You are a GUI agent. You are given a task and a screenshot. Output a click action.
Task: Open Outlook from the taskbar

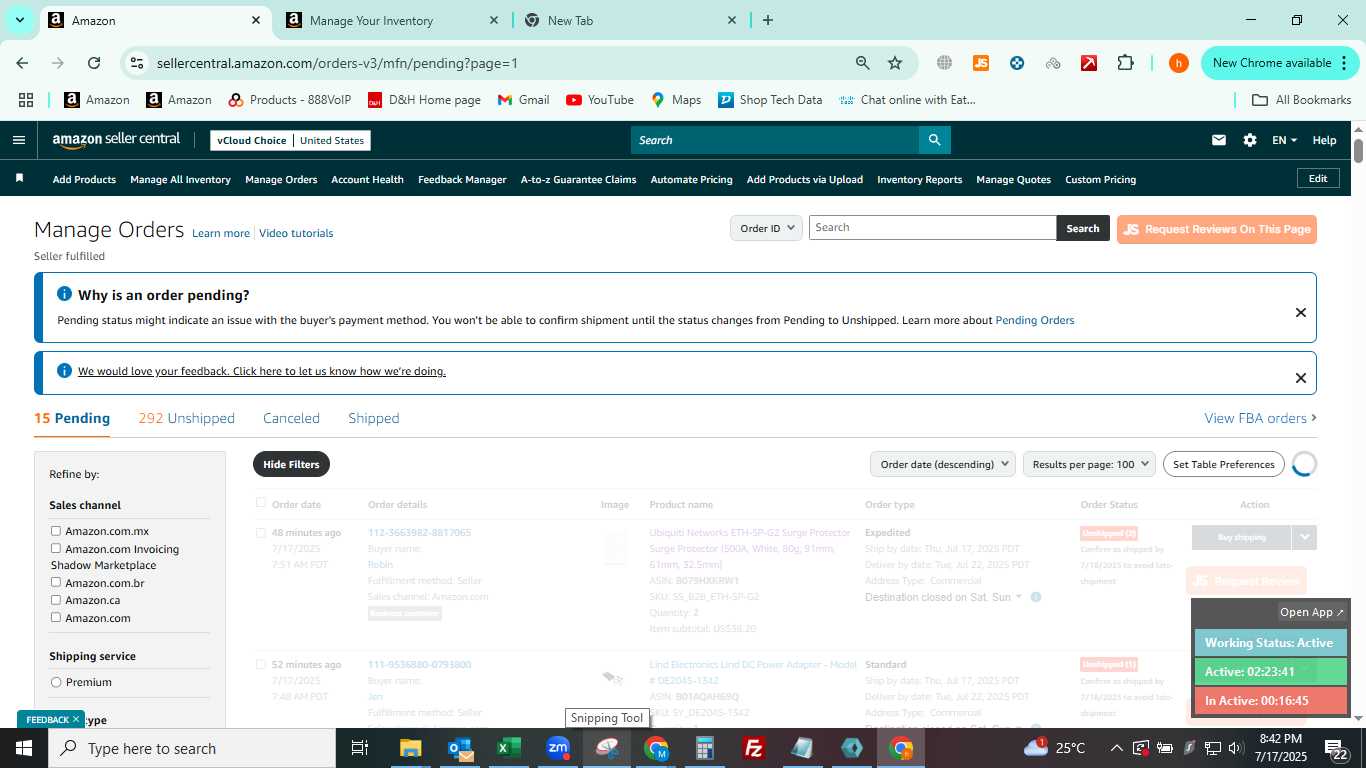tap(460, 748)
